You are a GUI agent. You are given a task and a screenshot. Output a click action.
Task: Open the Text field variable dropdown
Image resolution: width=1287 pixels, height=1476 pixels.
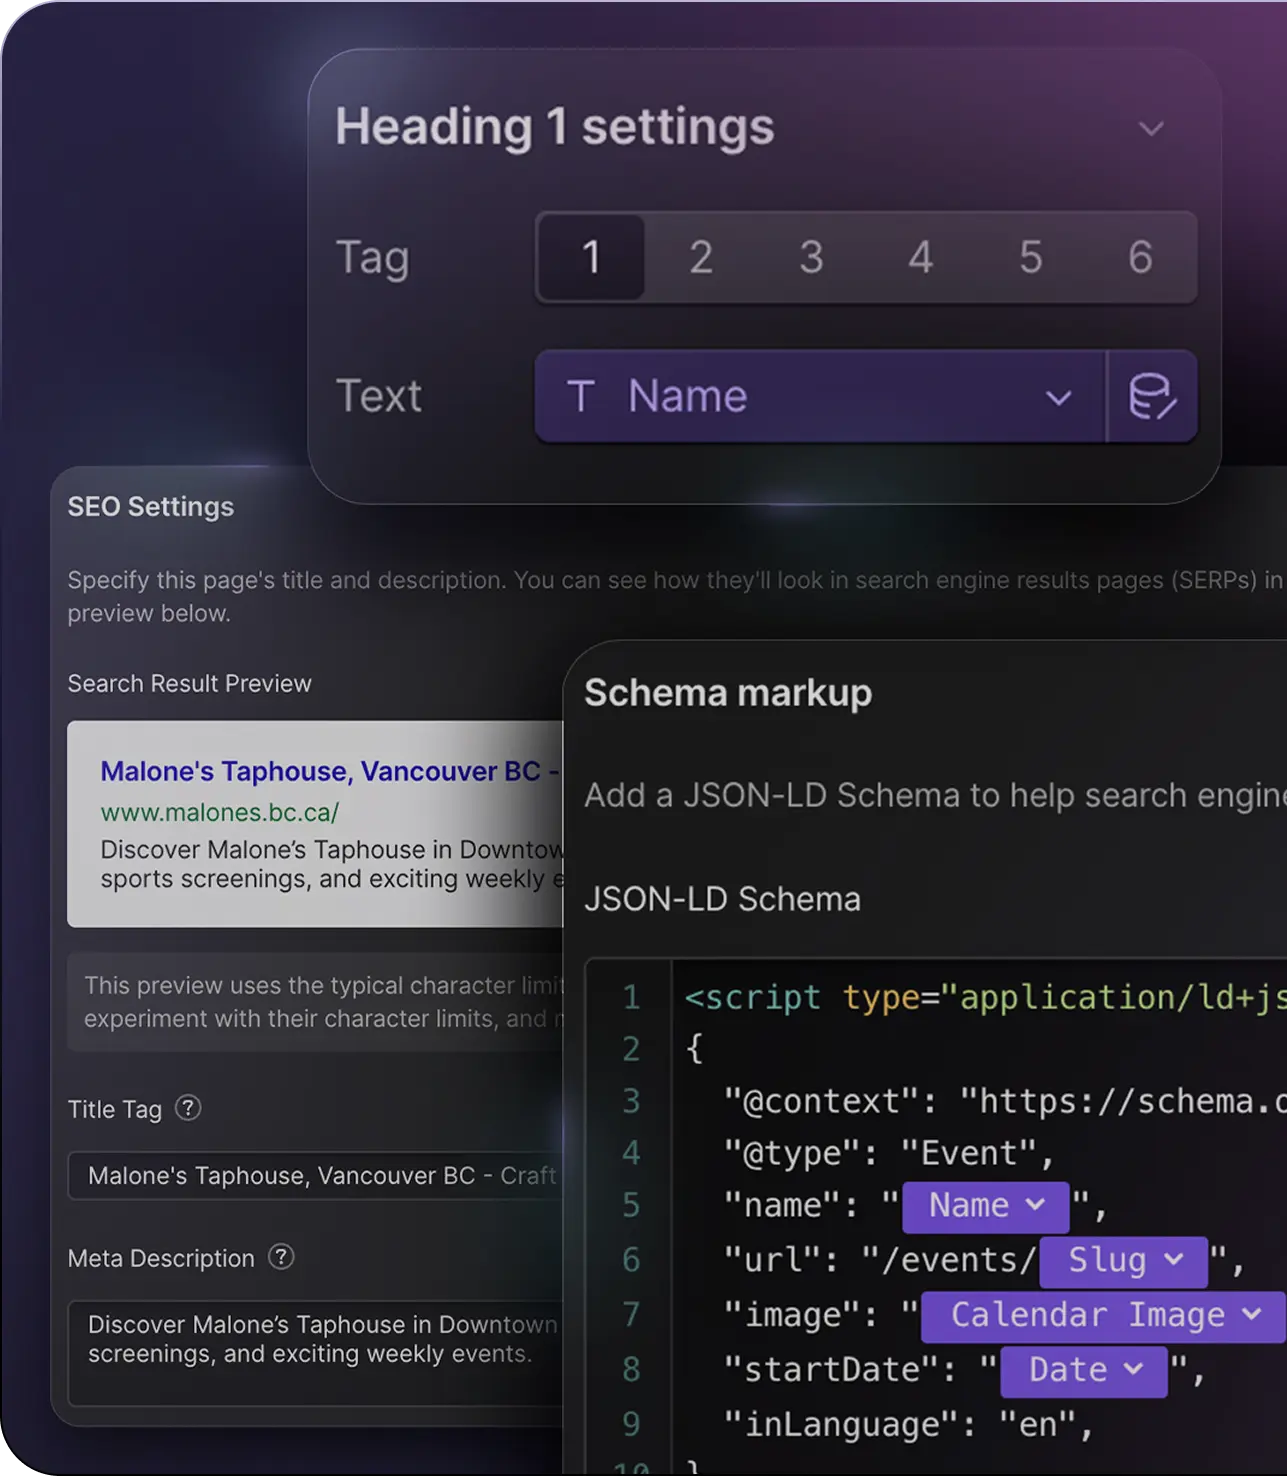(1059, 397)
